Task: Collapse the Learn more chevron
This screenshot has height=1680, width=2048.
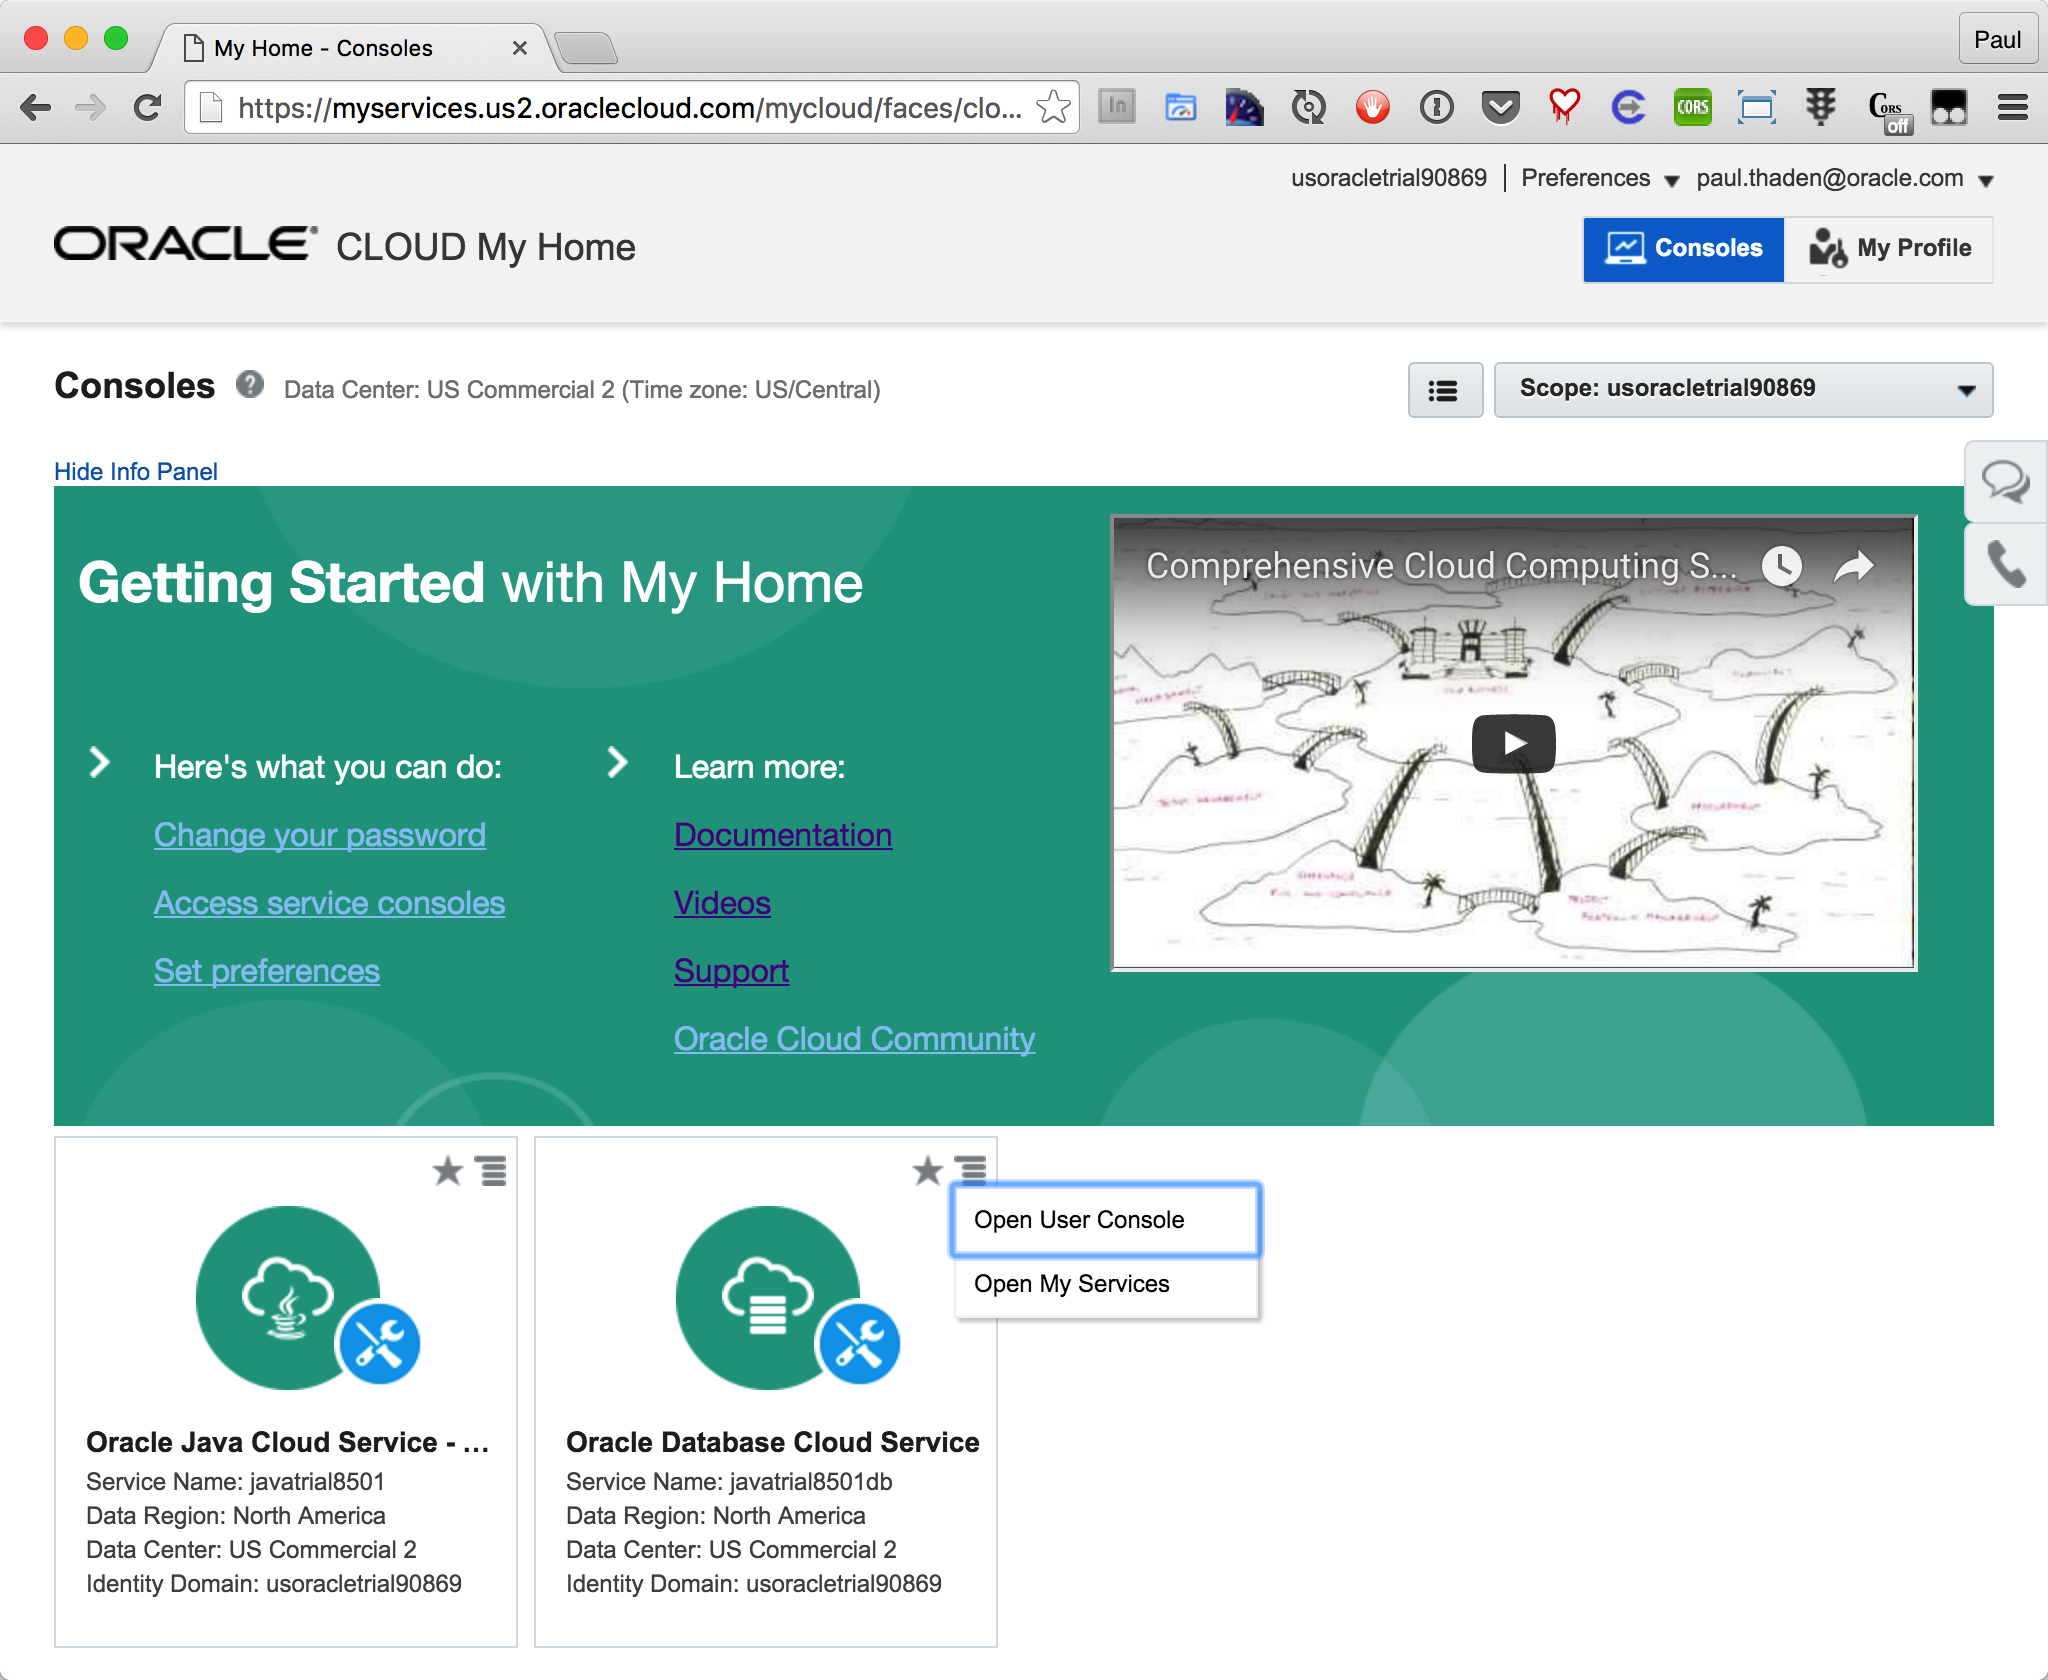Action: pos(618,762)
